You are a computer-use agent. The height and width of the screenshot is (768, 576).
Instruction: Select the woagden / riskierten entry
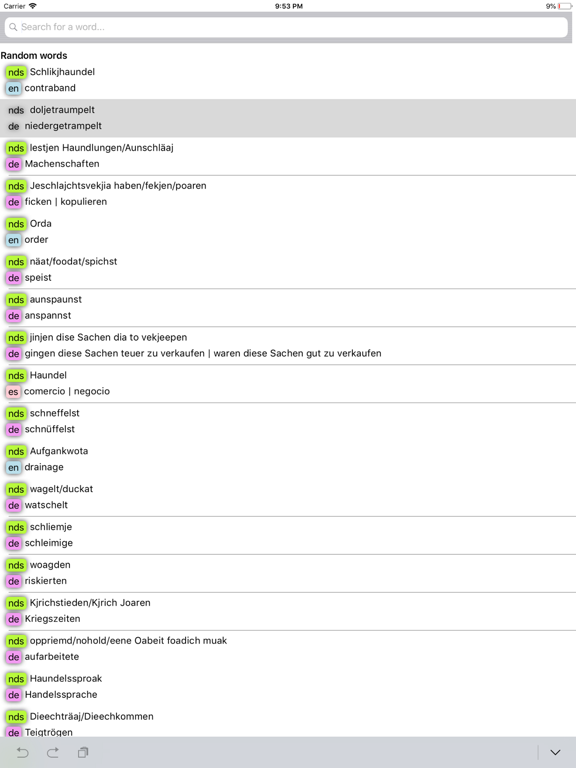tap(288, 573)
